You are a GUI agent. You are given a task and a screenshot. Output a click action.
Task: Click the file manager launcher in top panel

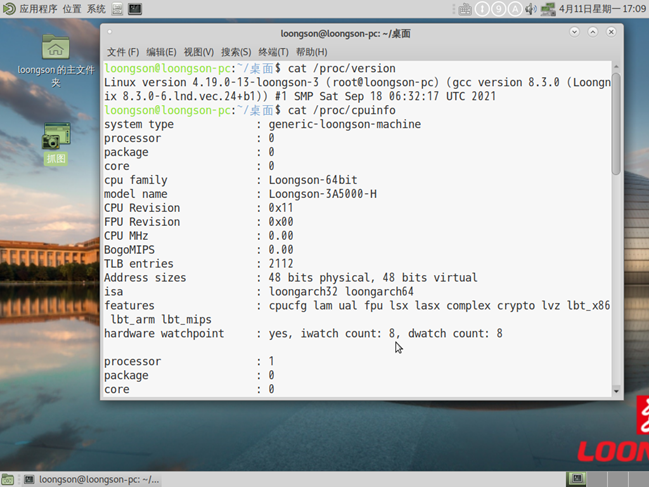pos(117,9)
